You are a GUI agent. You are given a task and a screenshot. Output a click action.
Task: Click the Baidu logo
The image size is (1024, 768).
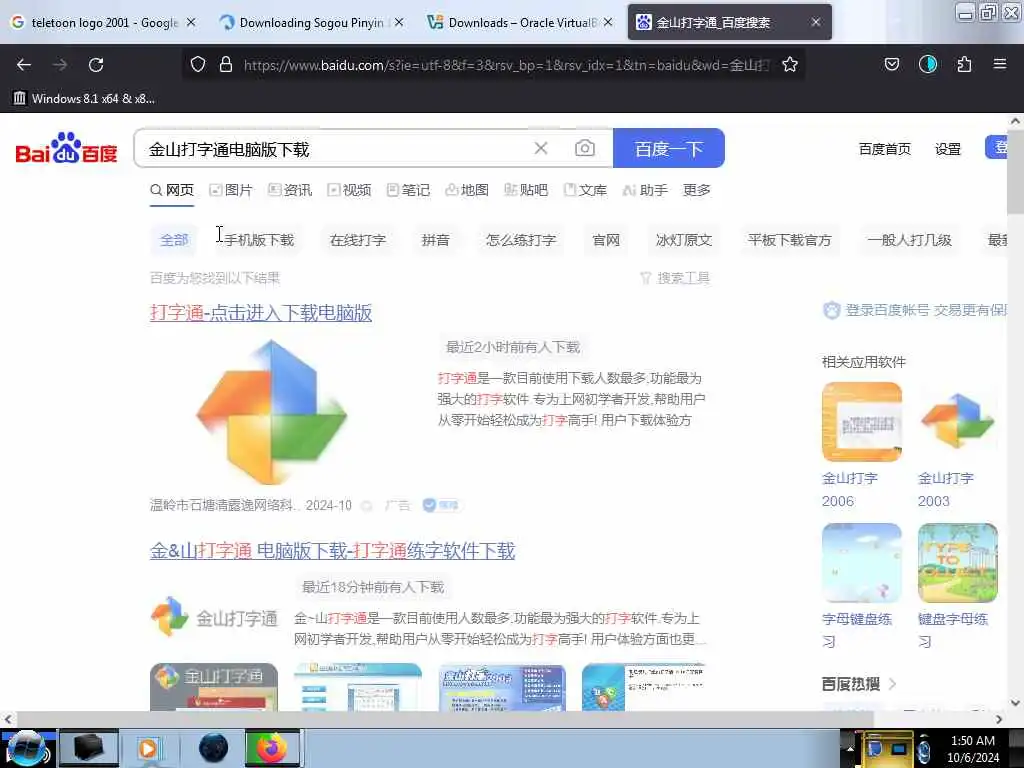tap(66, 148)
